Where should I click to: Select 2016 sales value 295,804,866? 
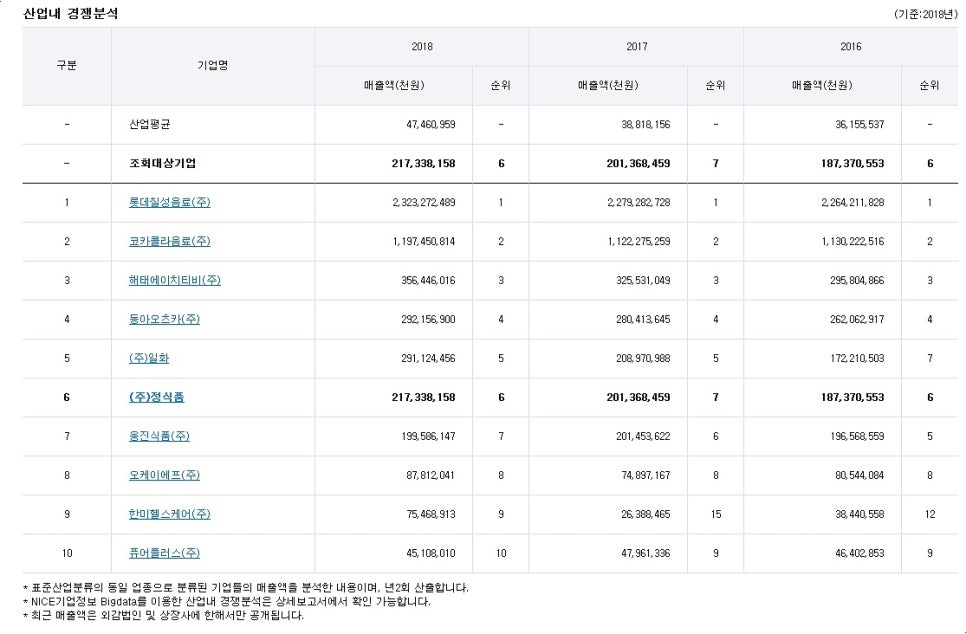tap(857, 280)
